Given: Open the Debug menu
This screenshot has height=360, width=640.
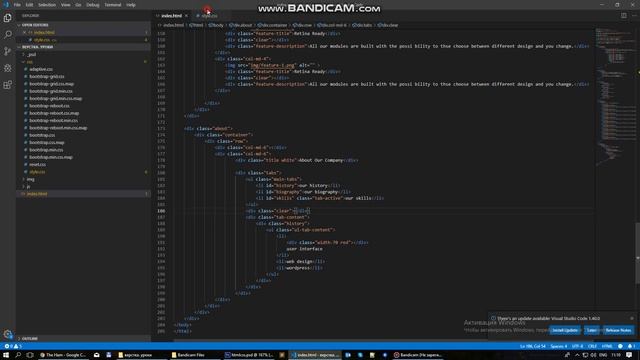Looking at the screenshot, I should (93, 5).
